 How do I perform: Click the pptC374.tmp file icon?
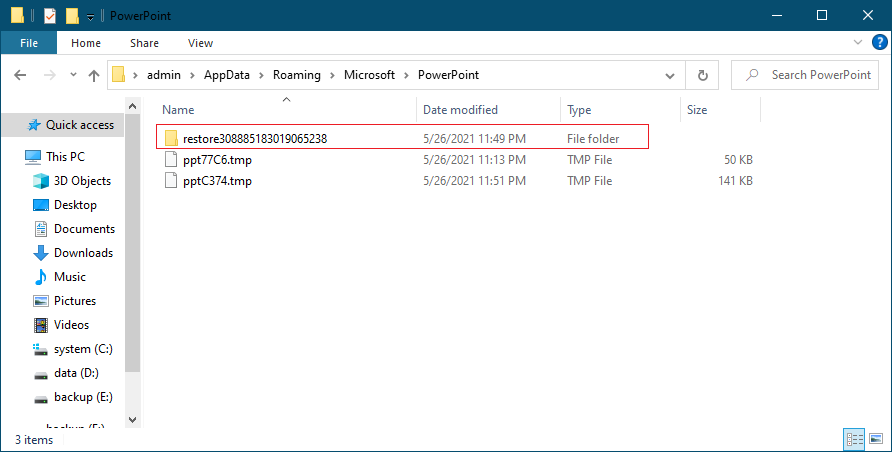[x=171, y=180]
